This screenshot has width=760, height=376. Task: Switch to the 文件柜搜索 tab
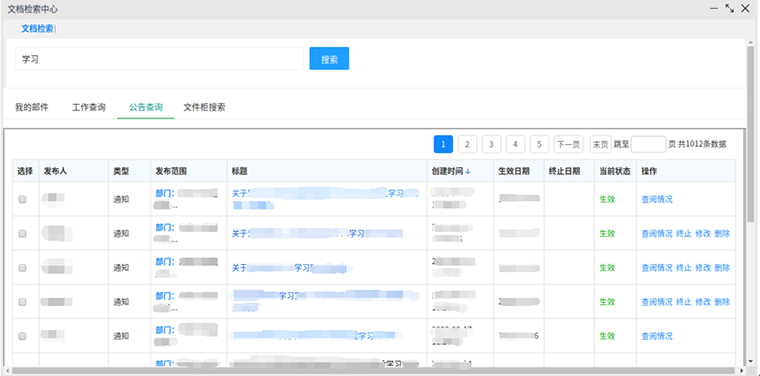[204, 108]
